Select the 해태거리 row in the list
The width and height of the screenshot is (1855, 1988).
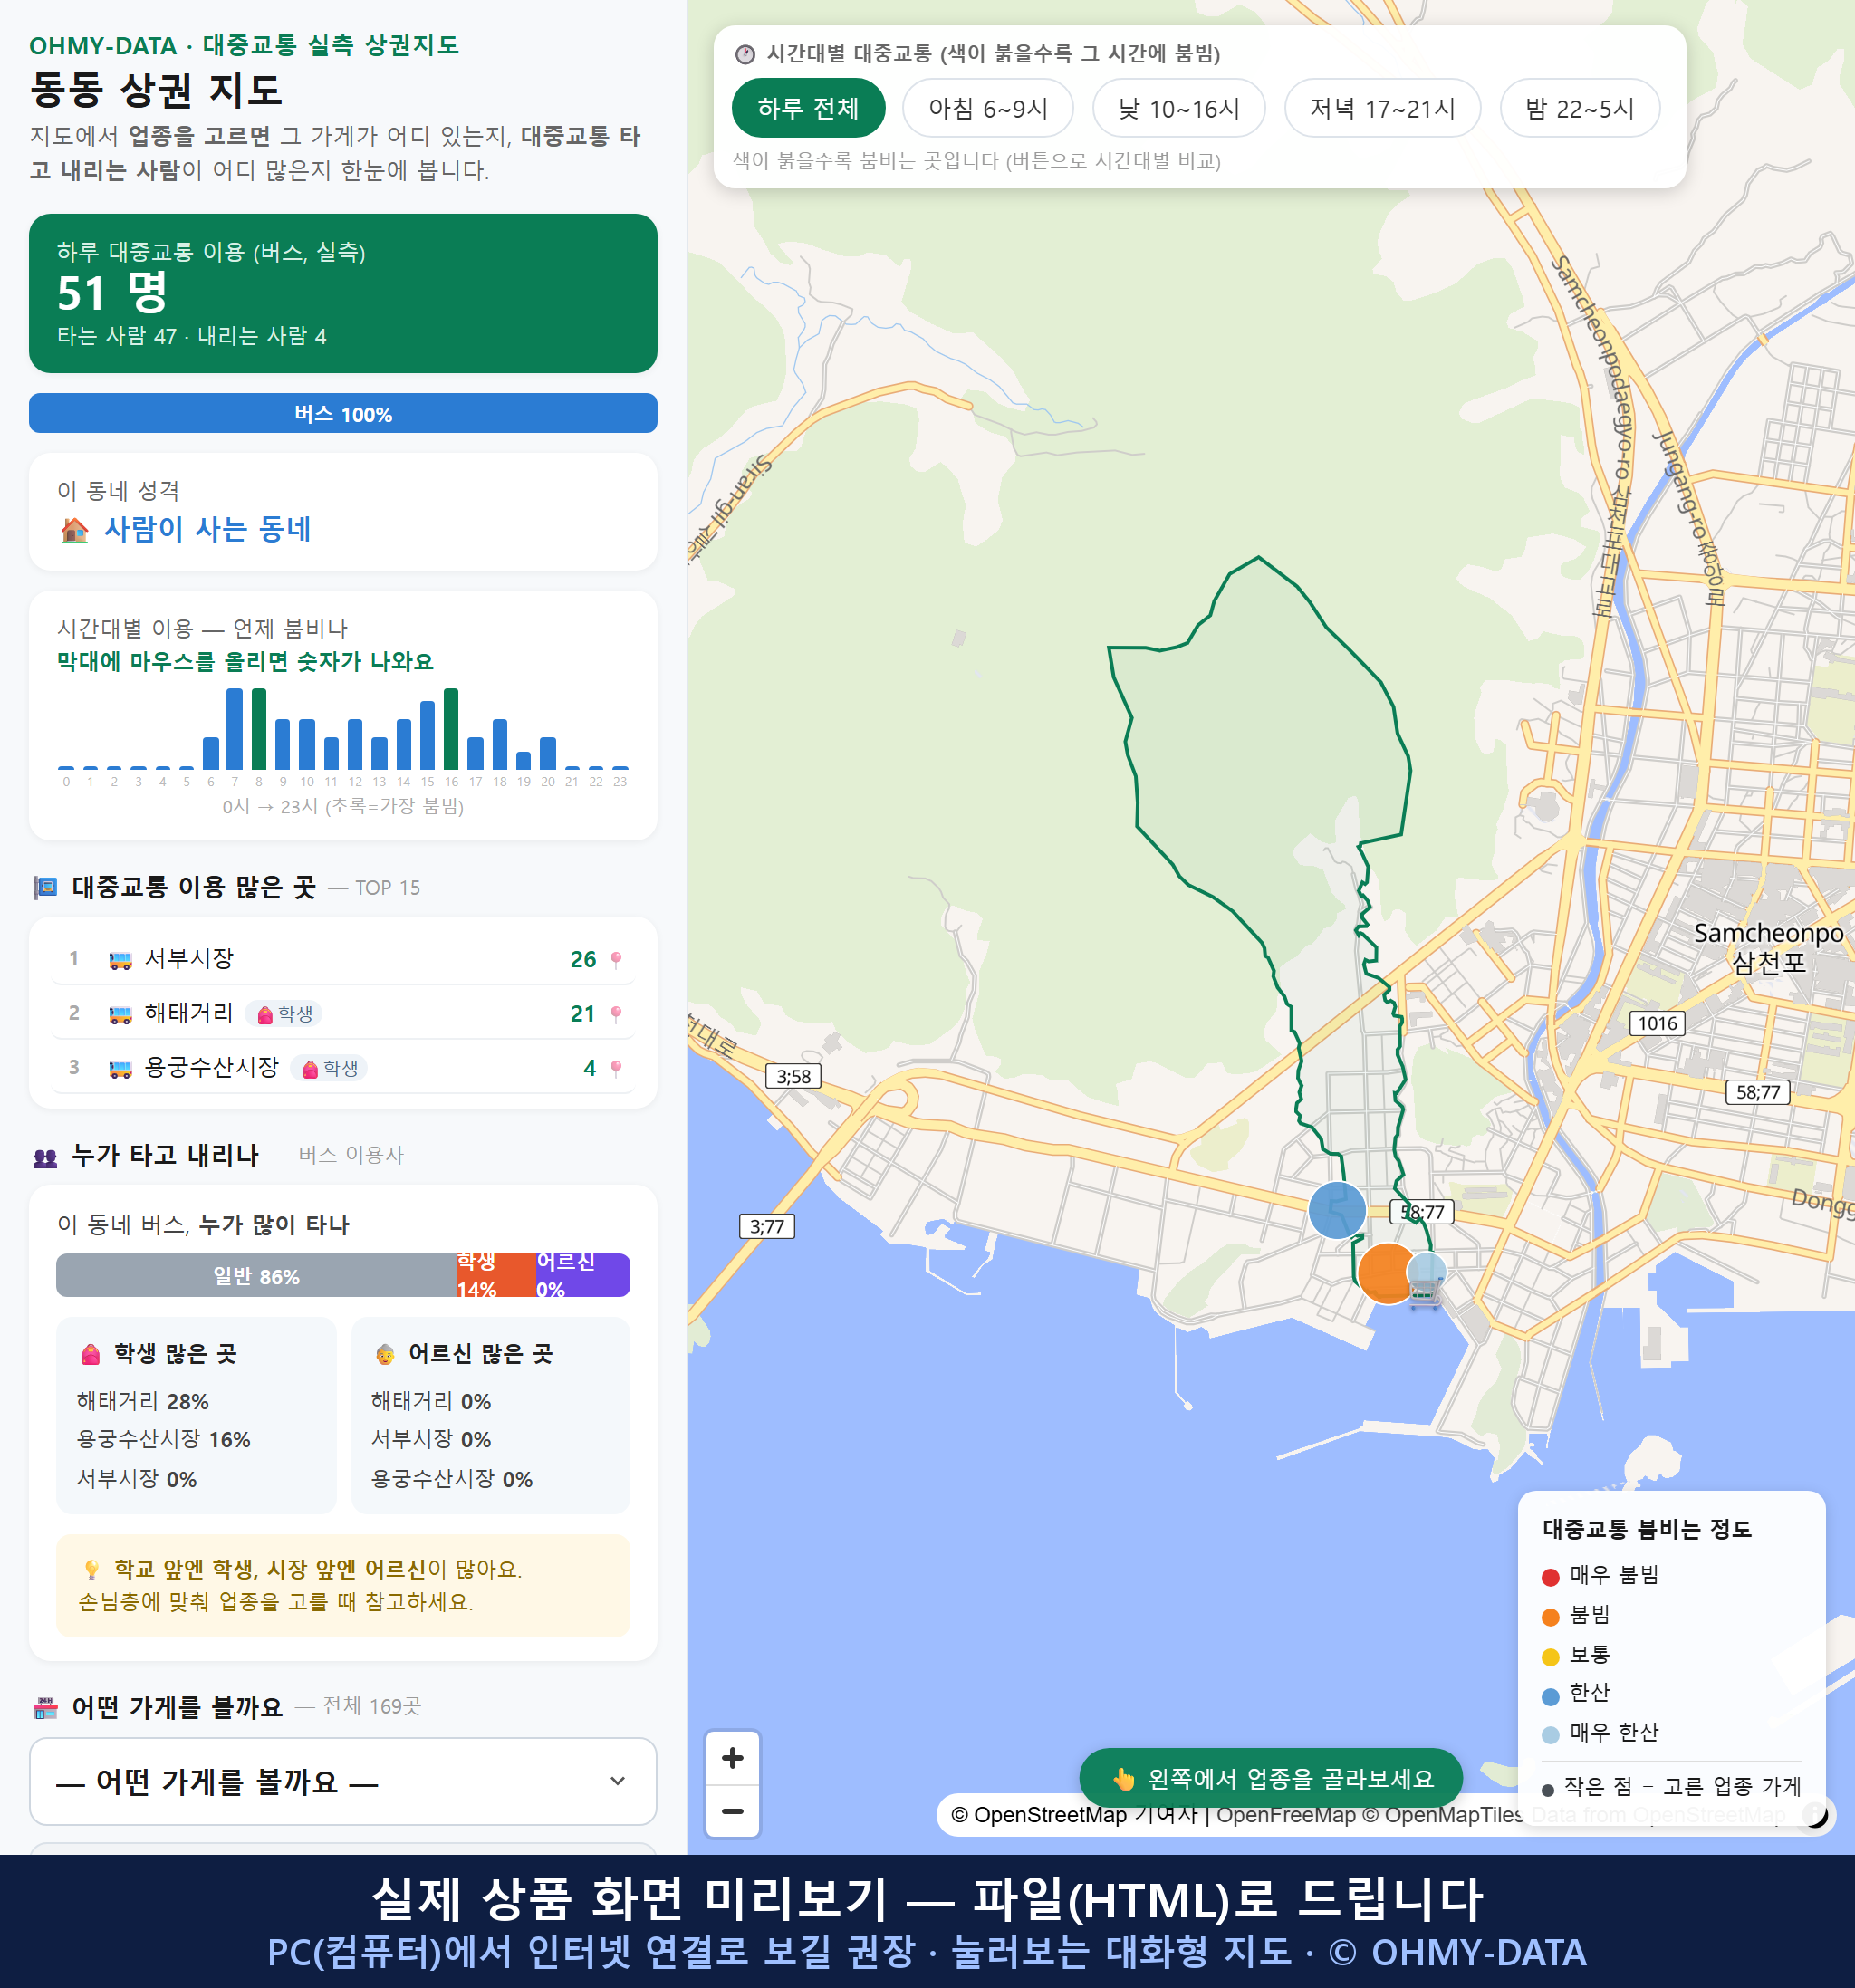pos(343,1013)
